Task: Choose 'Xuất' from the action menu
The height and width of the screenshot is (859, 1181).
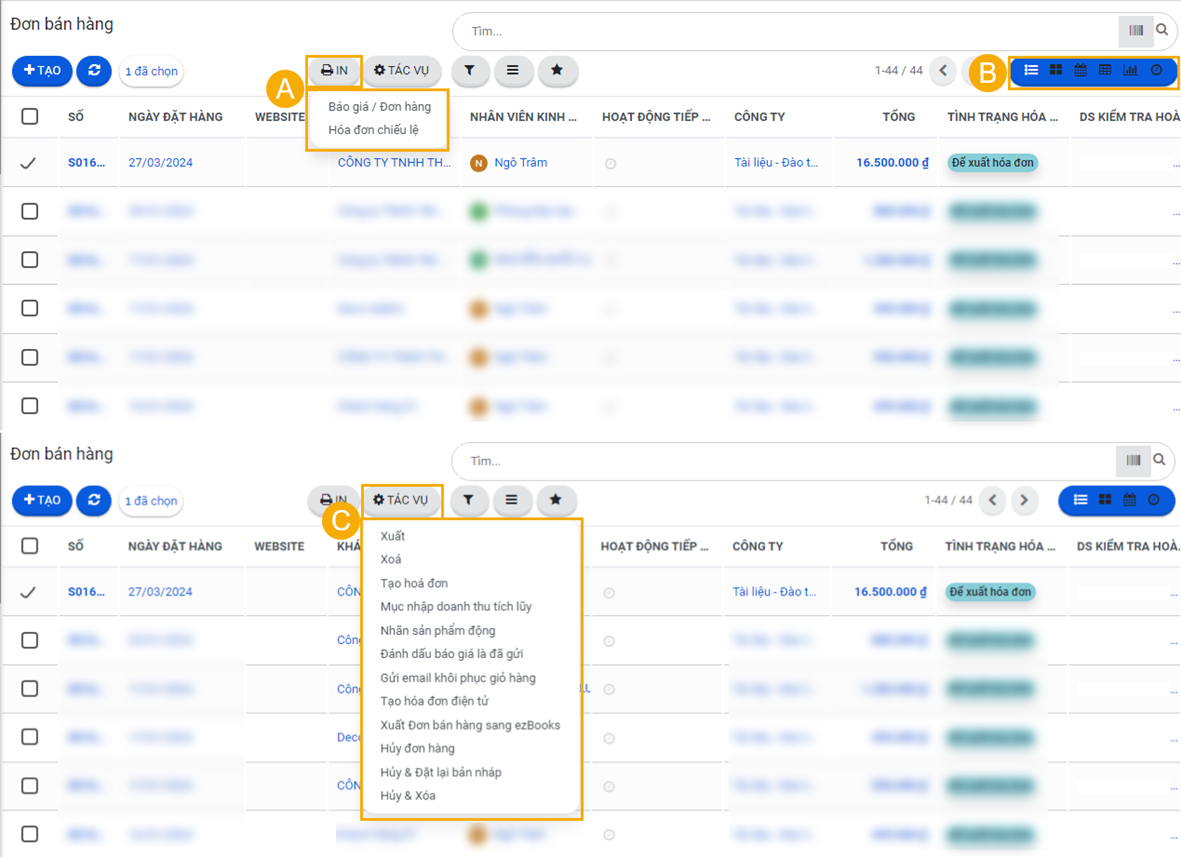Action: 392,536
